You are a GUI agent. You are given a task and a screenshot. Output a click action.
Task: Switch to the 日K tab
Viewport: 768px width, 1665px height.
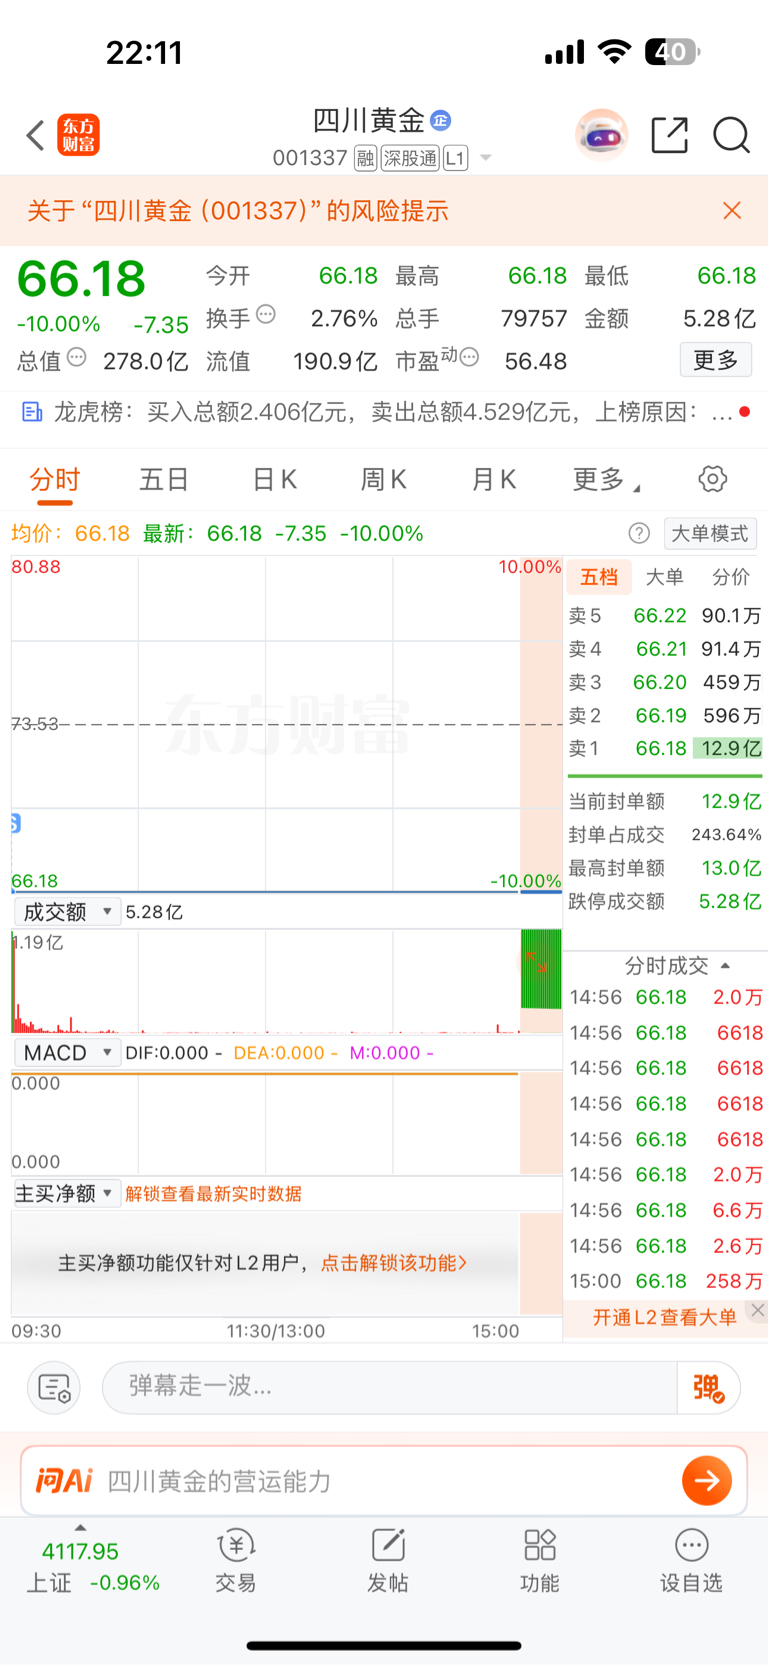[274, 480]
